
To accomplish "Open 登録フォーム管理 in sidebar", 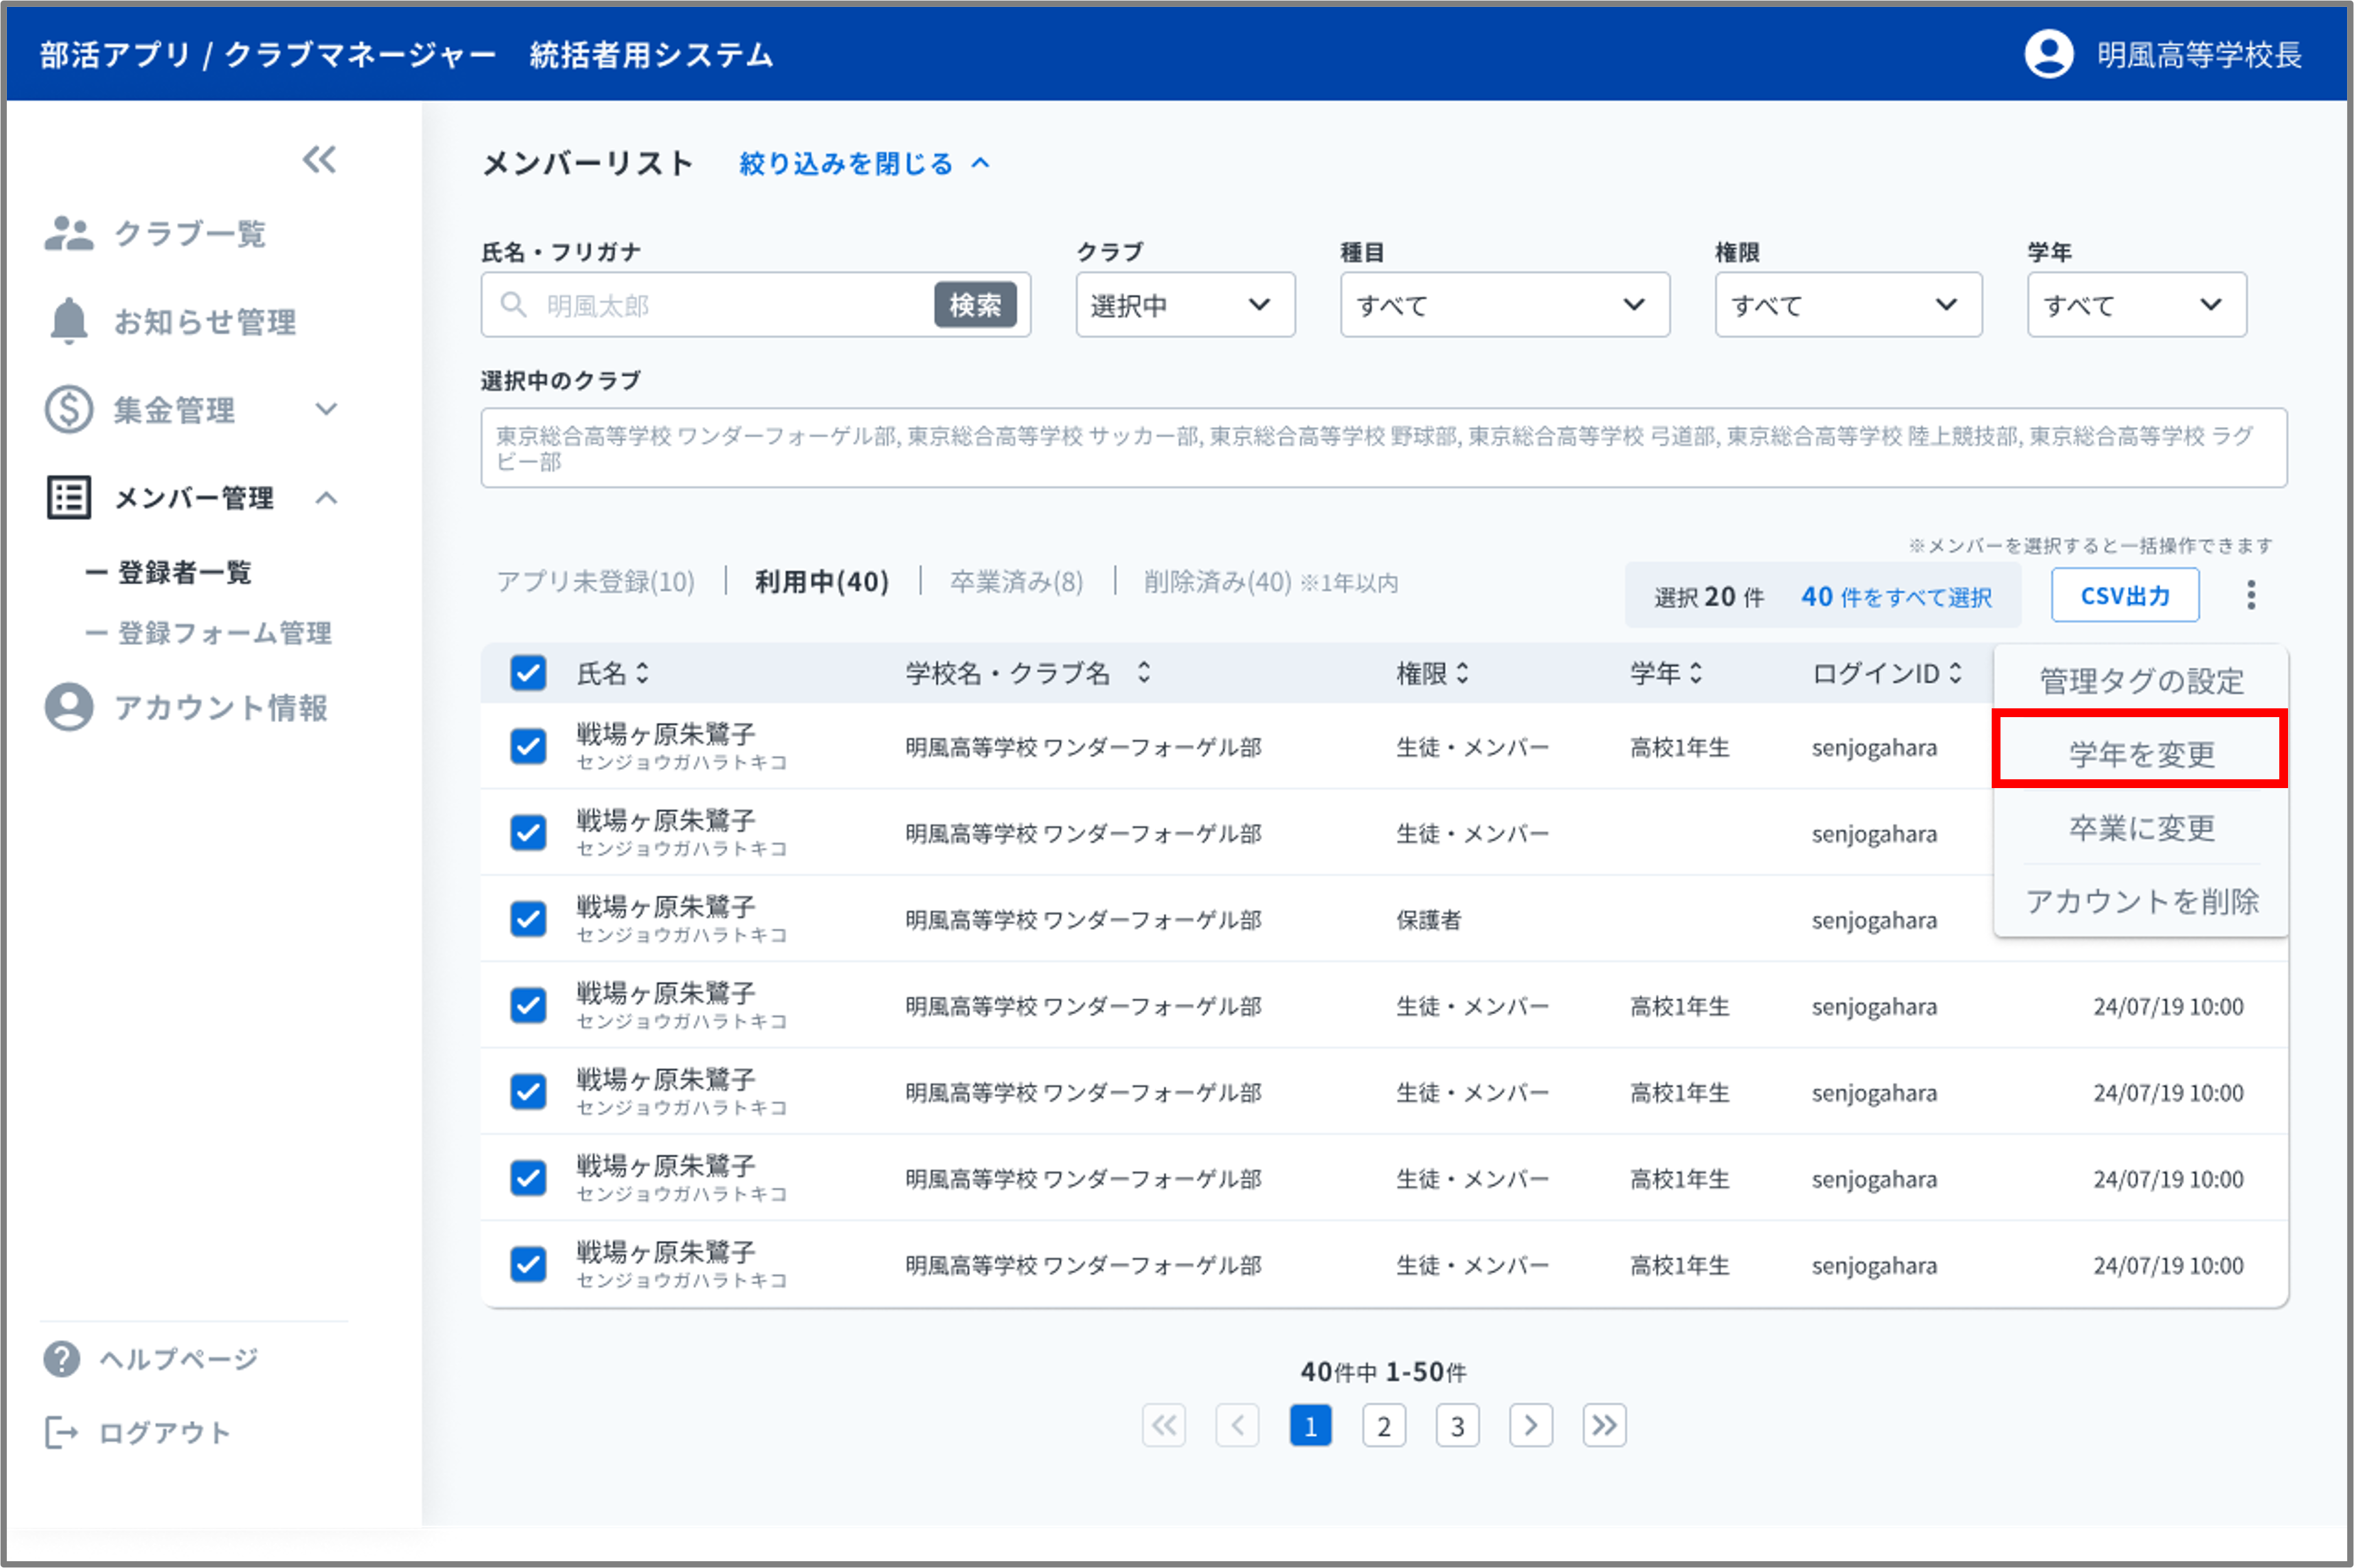I will point(224,632).
